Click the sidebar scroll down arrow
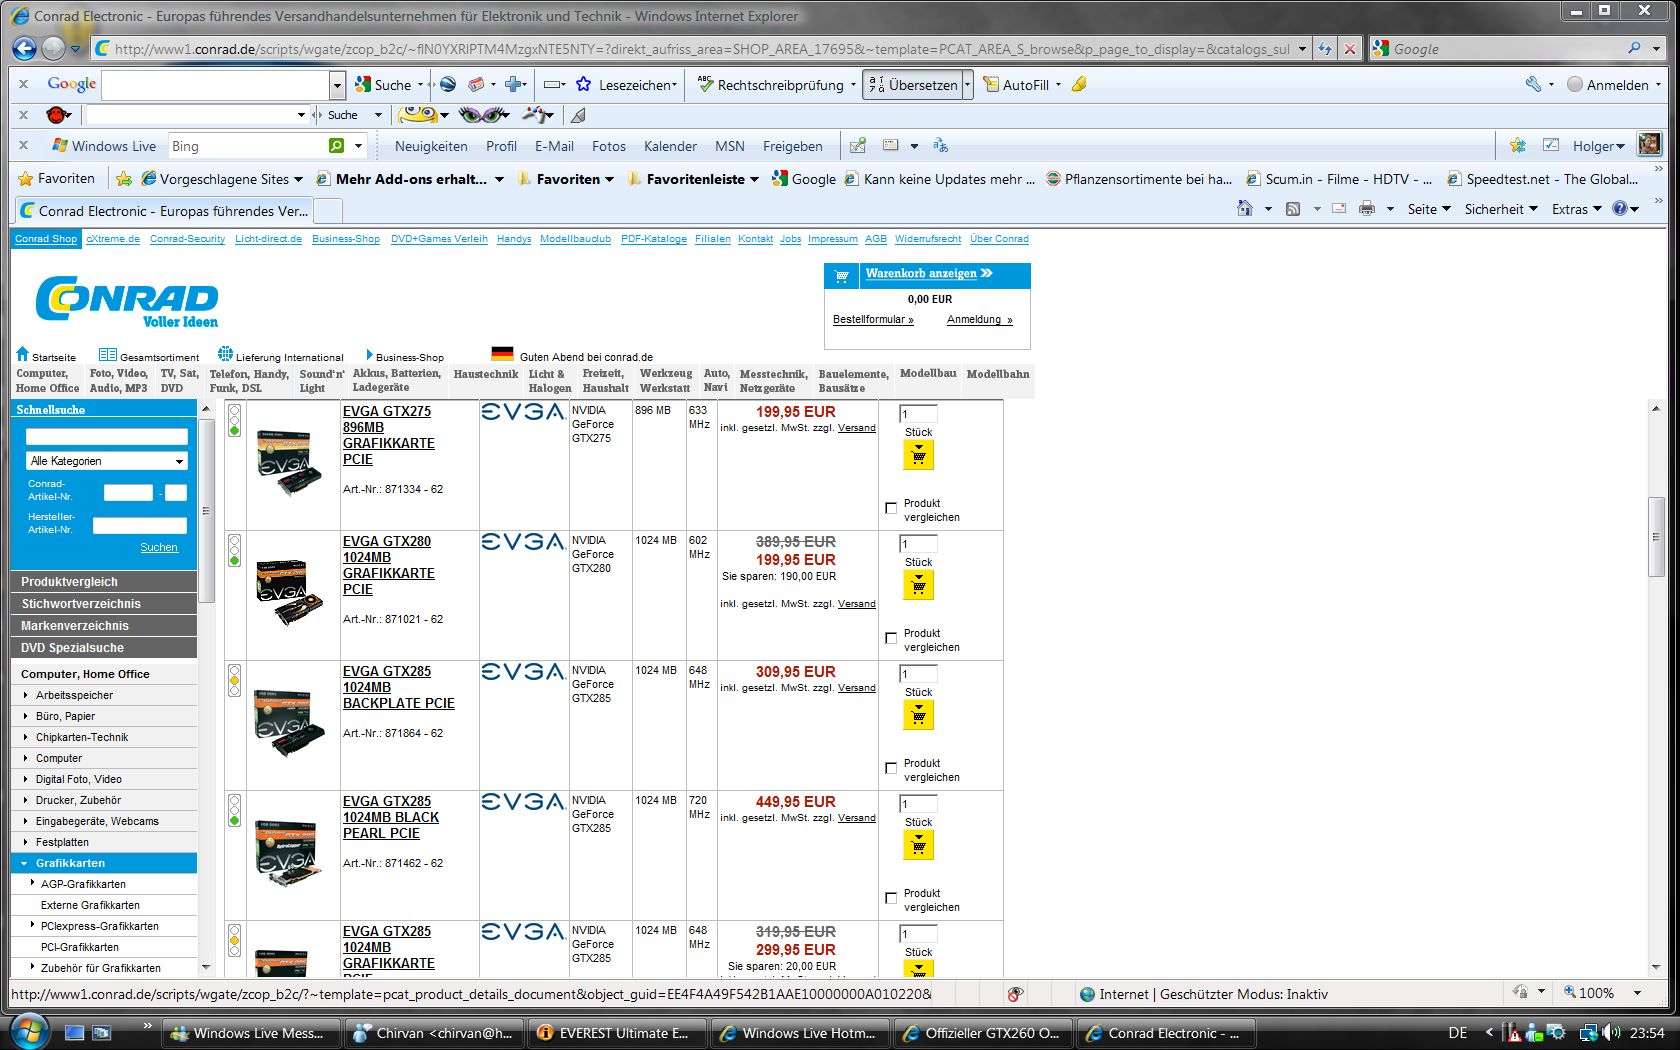The width and height of the screenshot is (1680, 1050). click(x=206, y=967)
